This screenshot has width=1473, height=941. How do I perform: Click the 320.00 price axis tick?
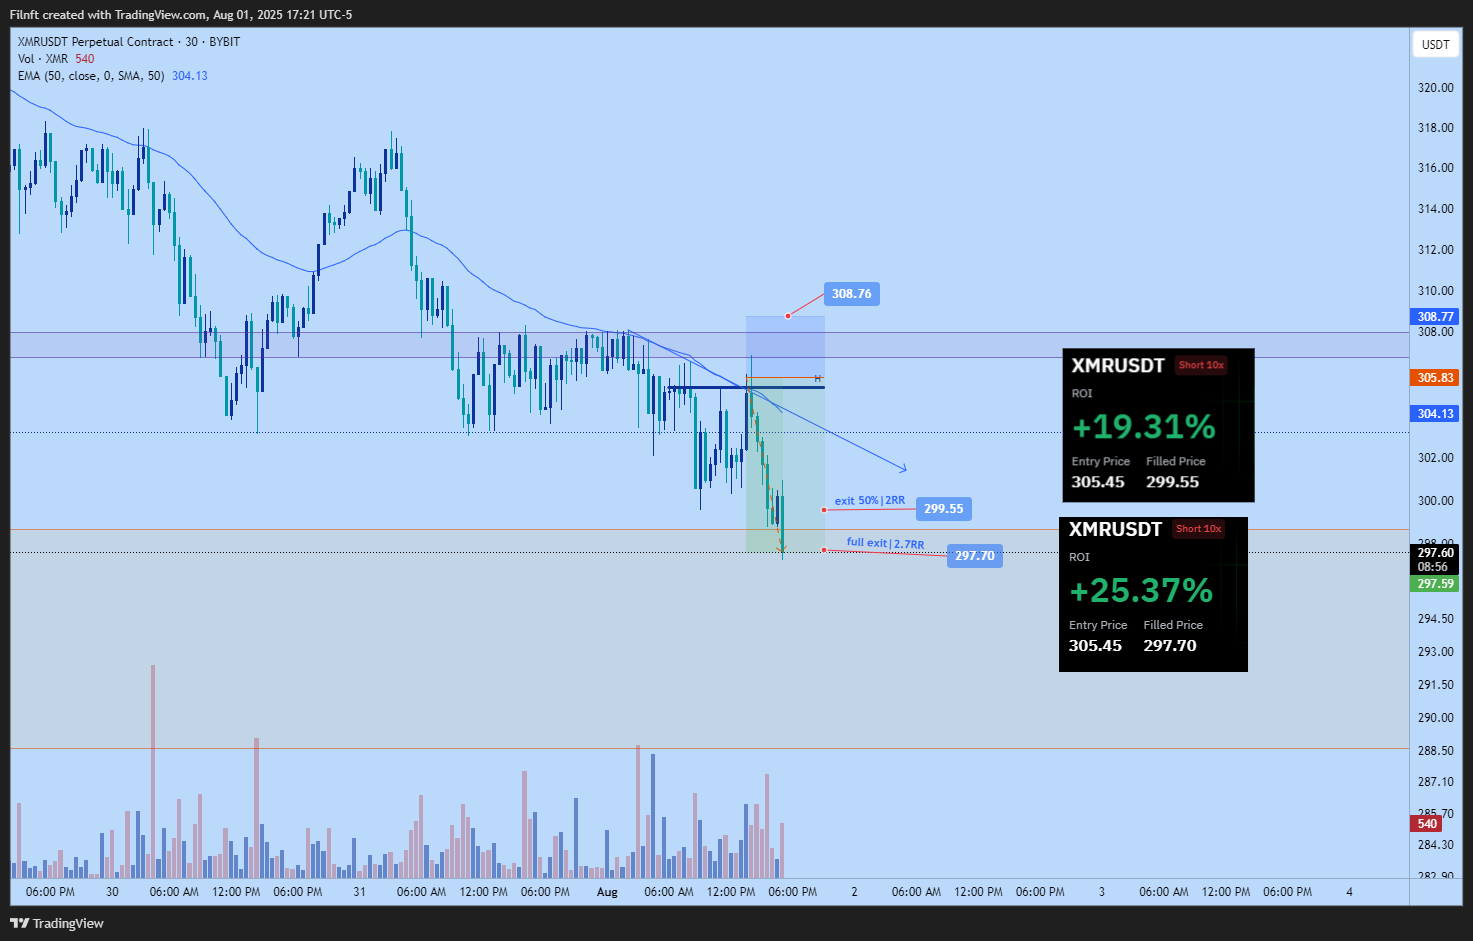(1436, 88)
